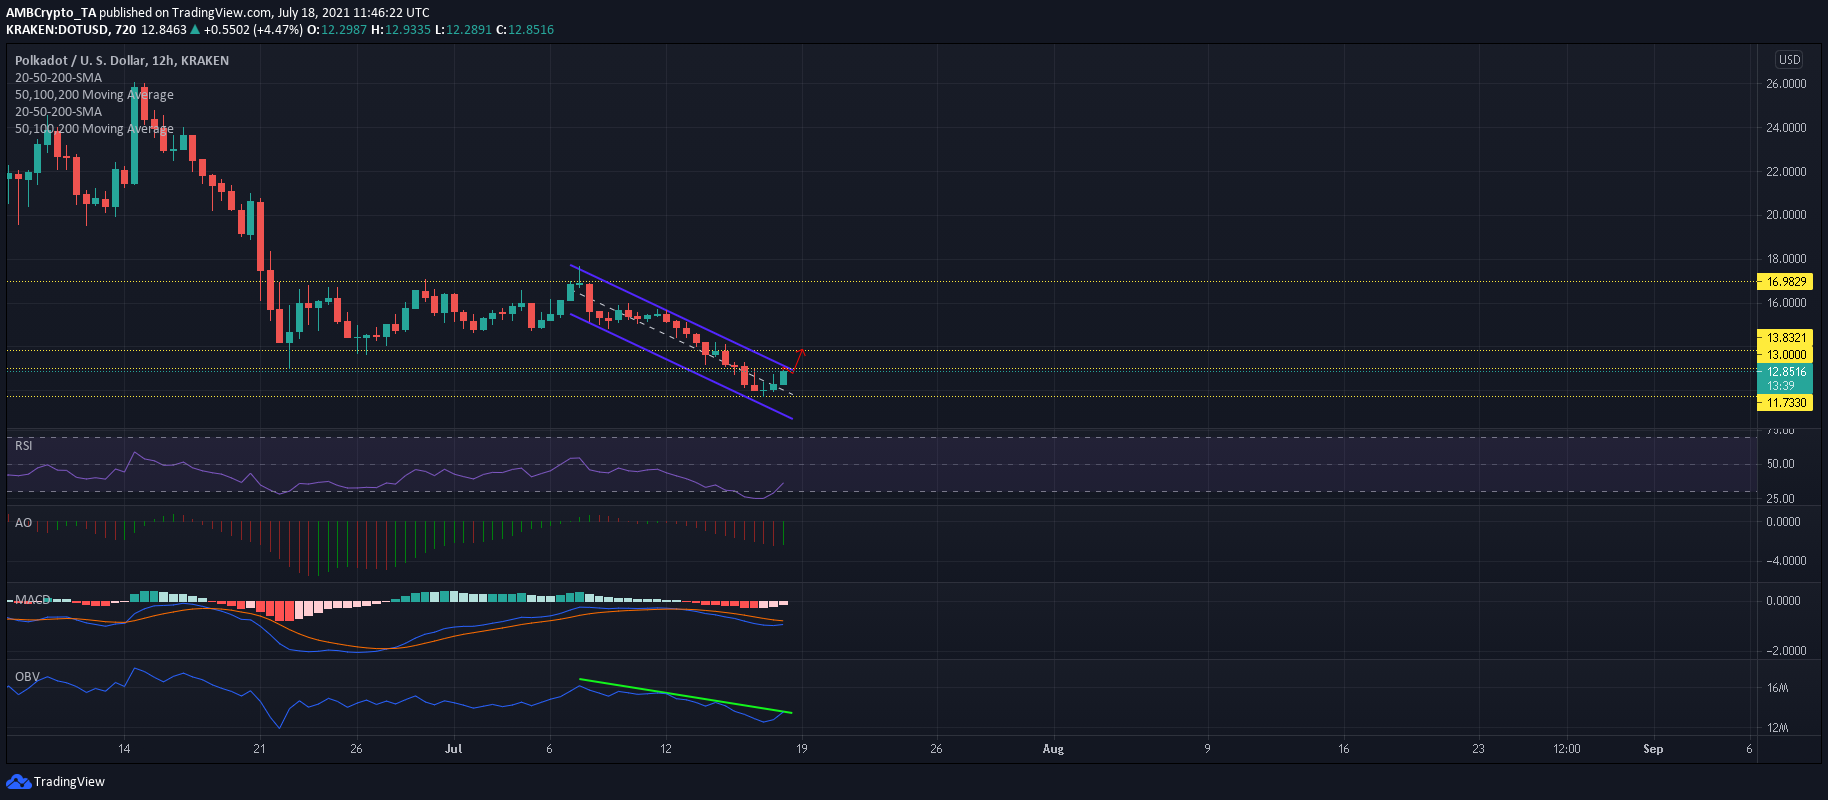This screenshot has width=1828, height=800.
Task: Select the 16.9829 yellow price label
Action: tap(1785, 282)
